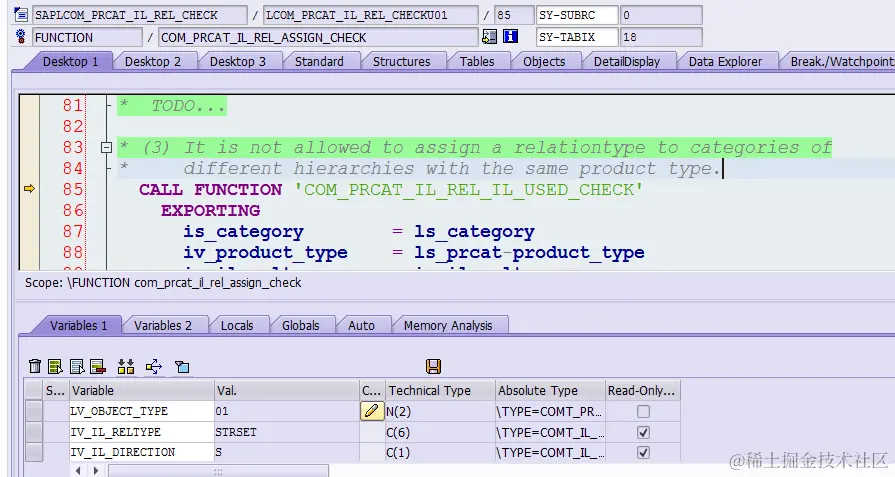This screenshot has height=477, width=895.
Task: Select the row selector for IV_IL_DIRECTION
Action: coord(34,452)
